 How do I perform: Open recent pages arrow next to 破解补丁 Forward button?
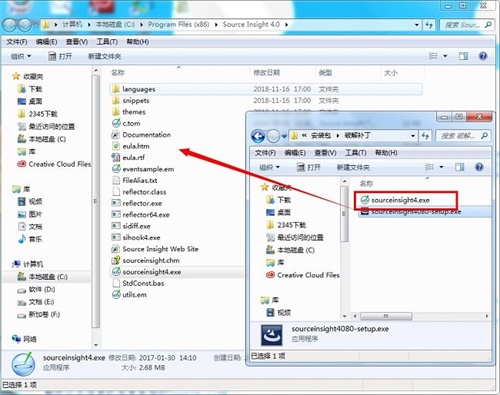(284, 136)
